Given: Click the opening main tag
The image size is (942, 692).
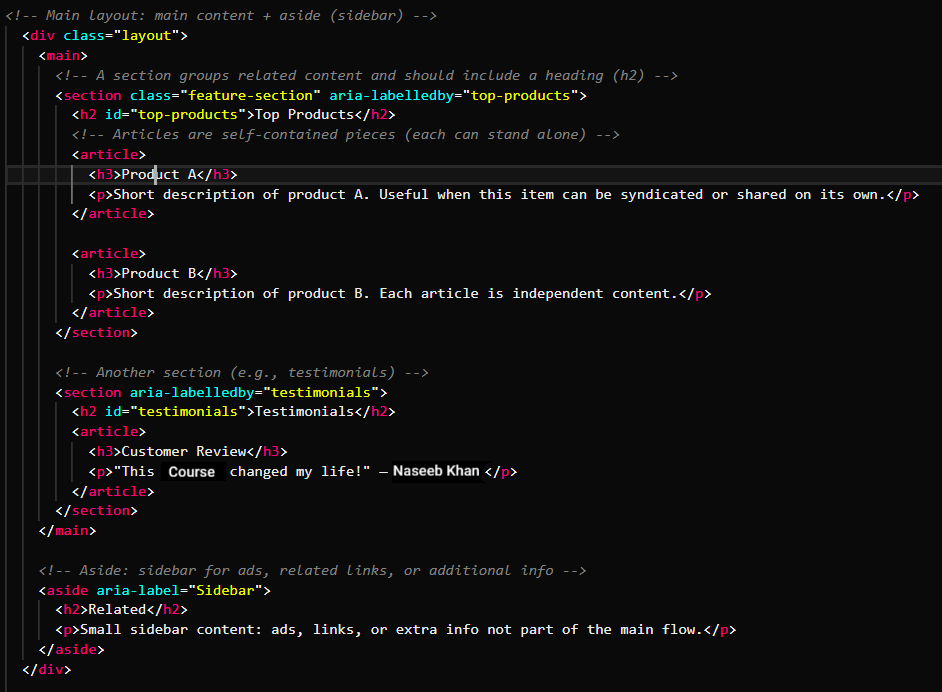Looking at the screenshot, I should (x=63, y=56).
